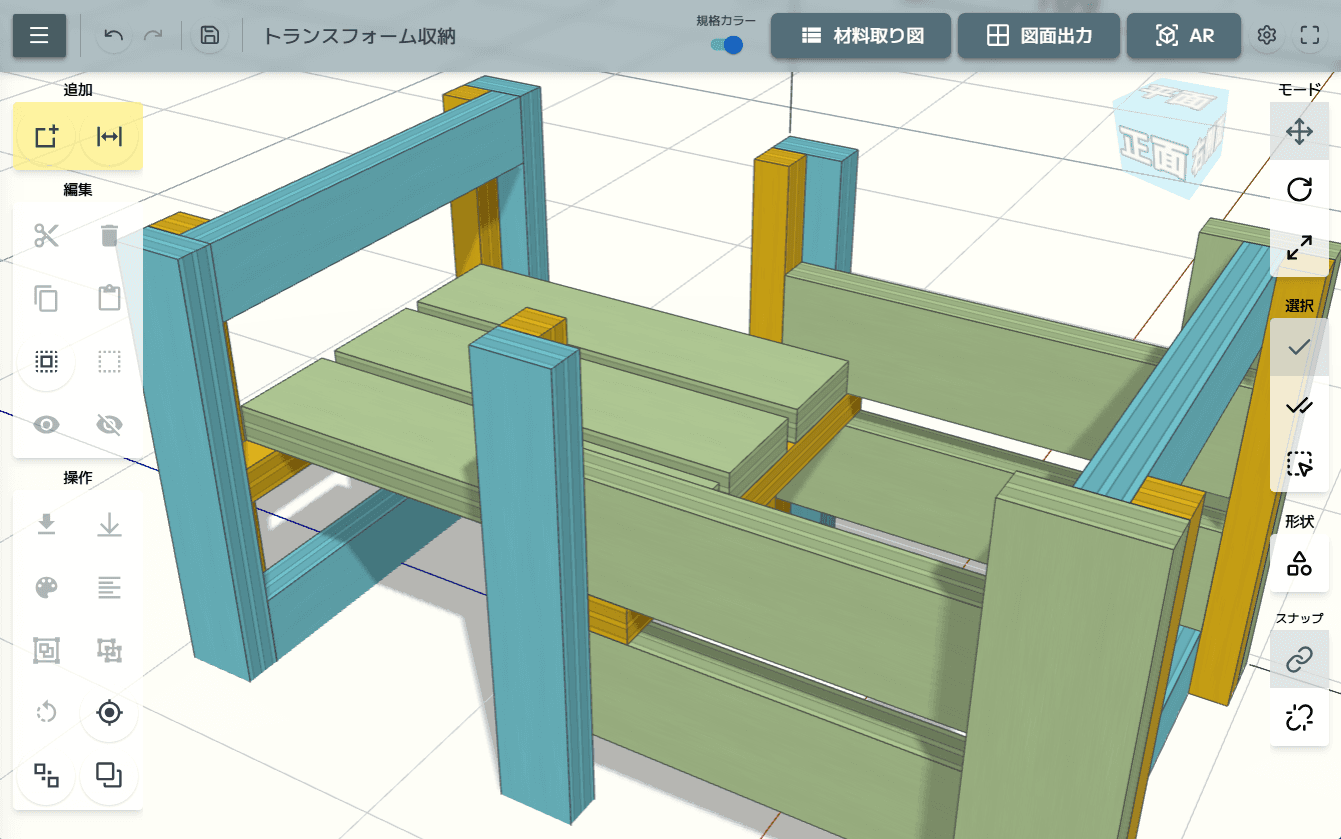The width and height of the screenshot is (1341, 839).
Task: Enable single selection checkmark mode
Action: pyautogui.click(x=1299, y=347)
